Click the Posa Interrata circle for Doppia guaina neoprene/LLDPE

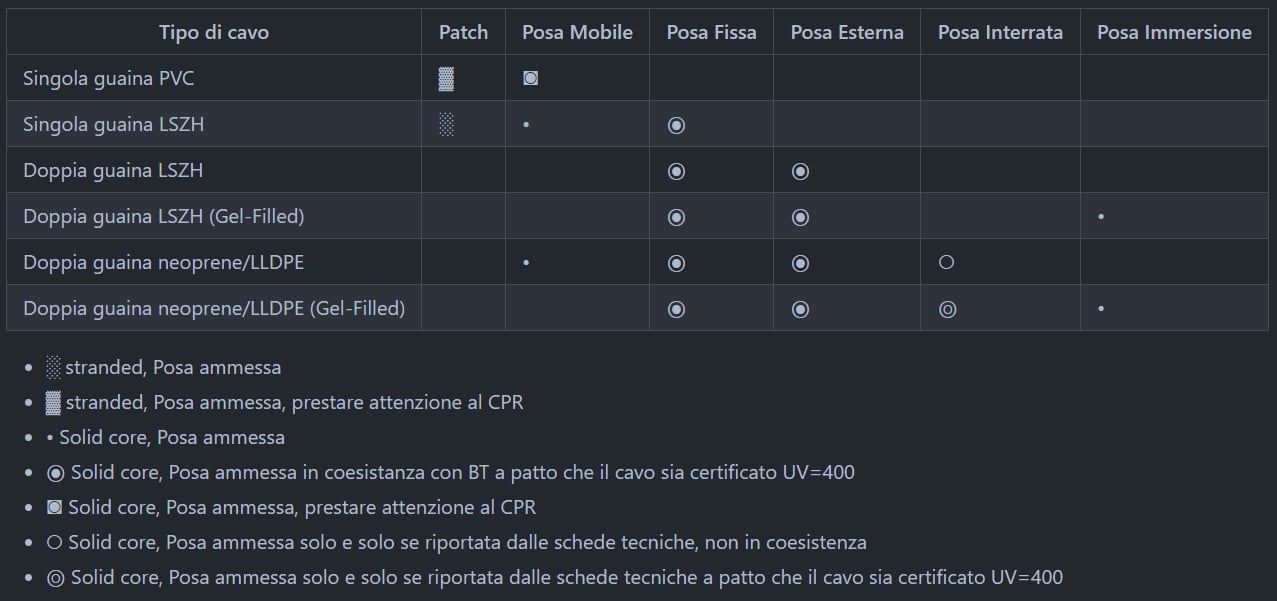pyautogui.click(x=947, y=263)
